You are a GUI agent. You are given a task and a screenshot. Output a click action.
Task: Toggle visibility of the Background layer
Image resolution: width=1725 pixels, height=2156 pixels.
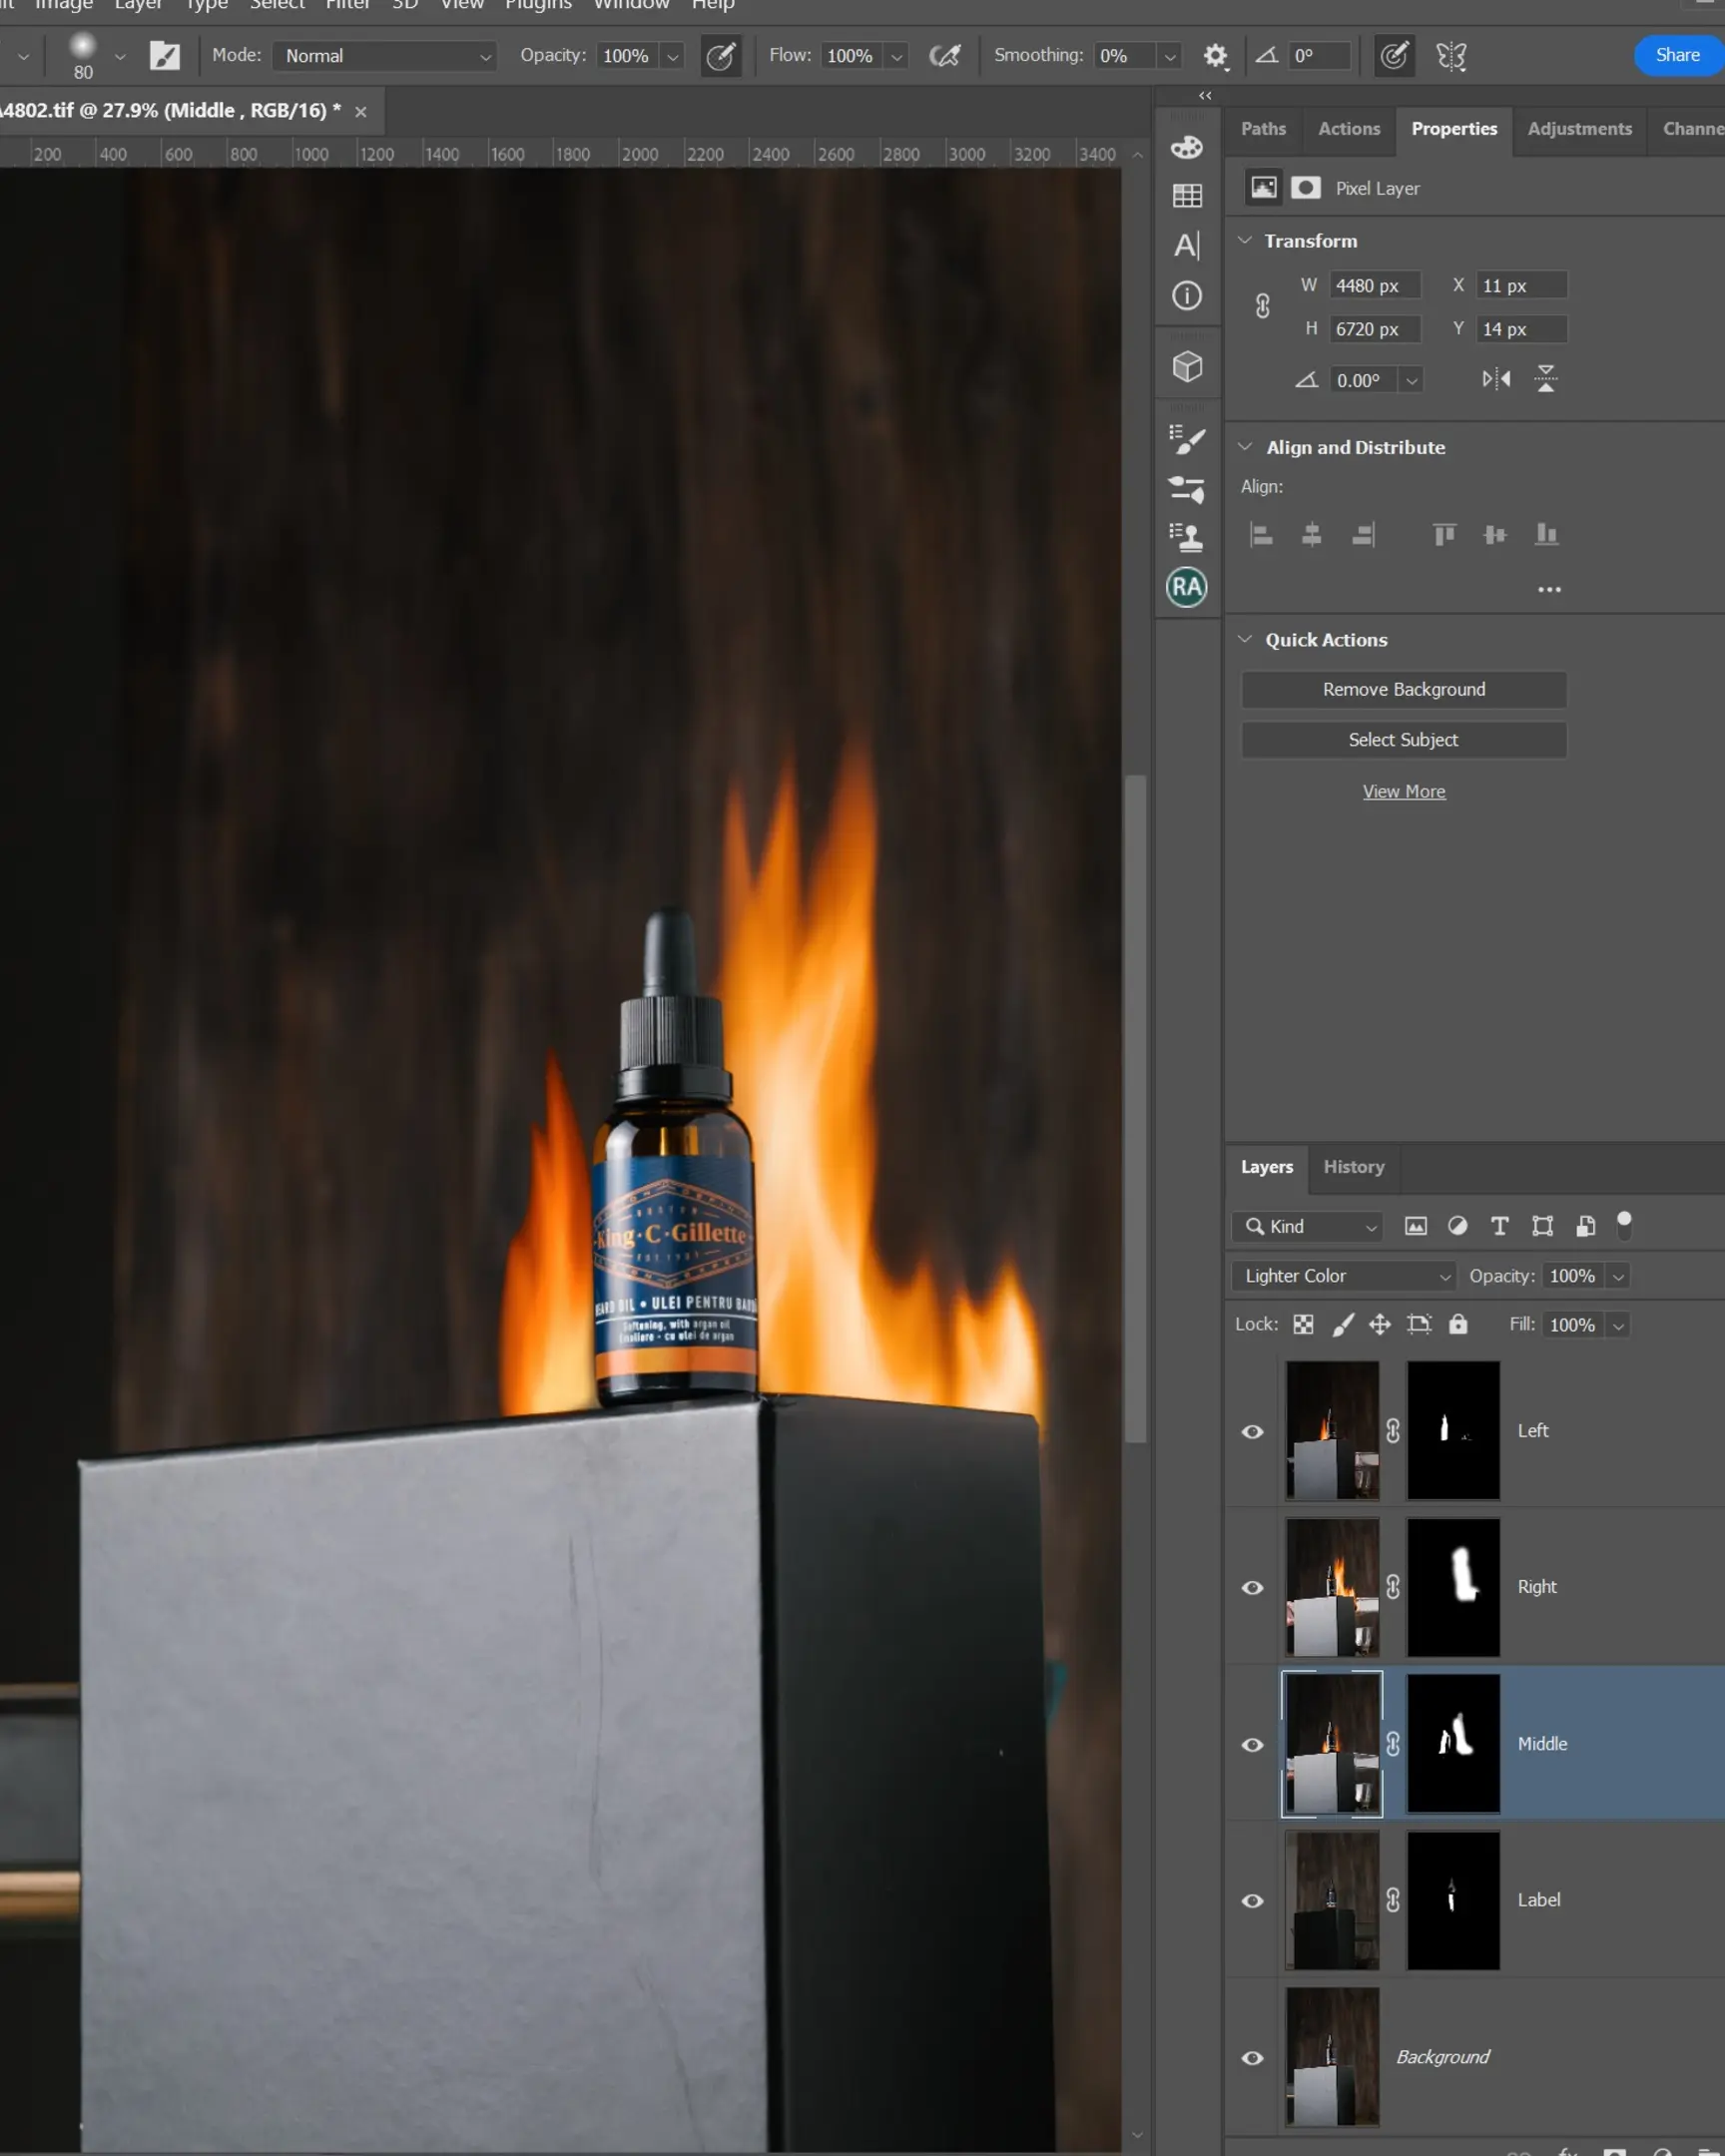(x=1252, y=2057)
